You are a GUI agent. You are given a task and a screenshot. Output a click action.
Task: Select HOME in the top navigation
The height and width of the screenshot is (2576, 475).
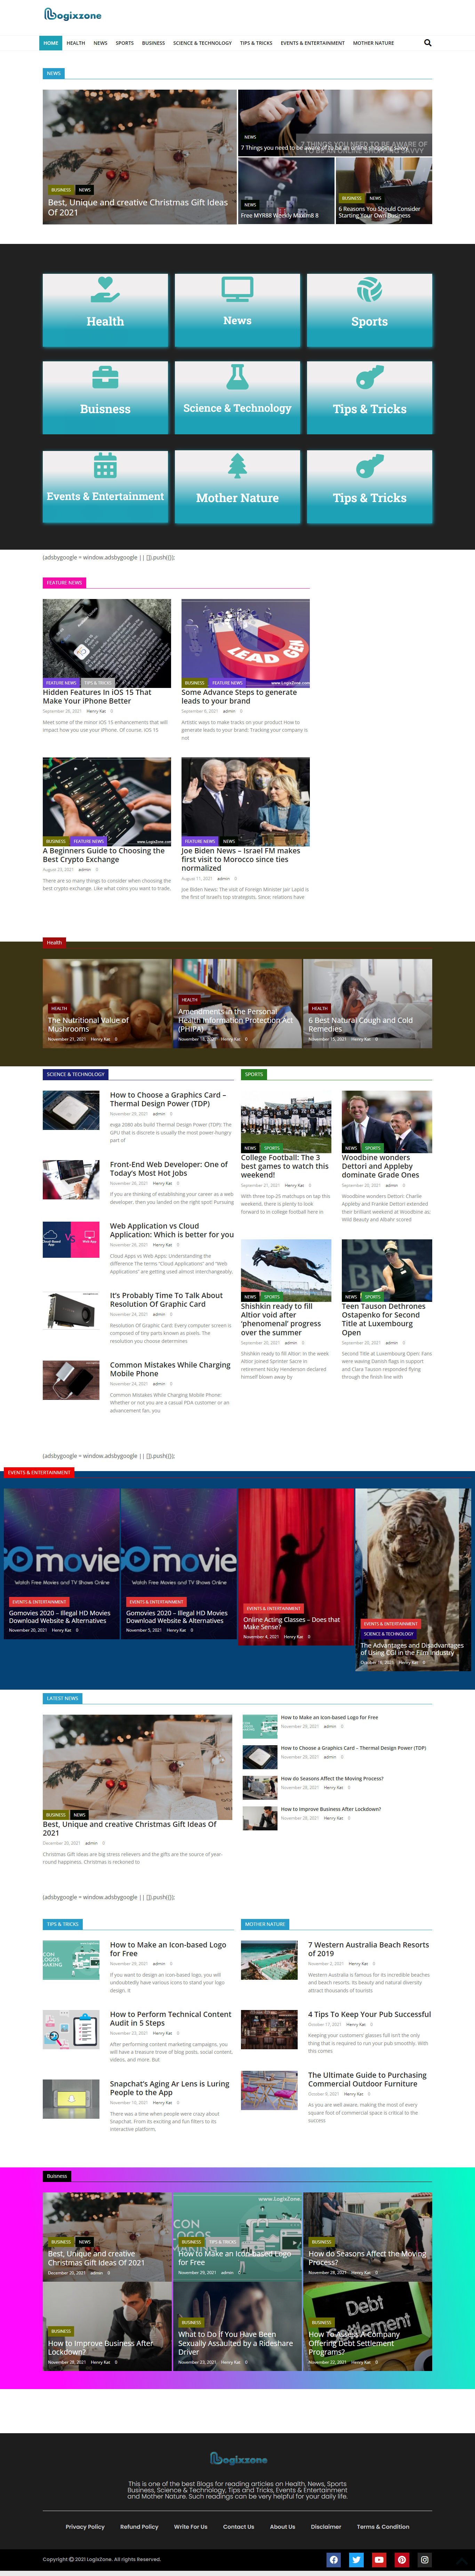click(51, 43)
